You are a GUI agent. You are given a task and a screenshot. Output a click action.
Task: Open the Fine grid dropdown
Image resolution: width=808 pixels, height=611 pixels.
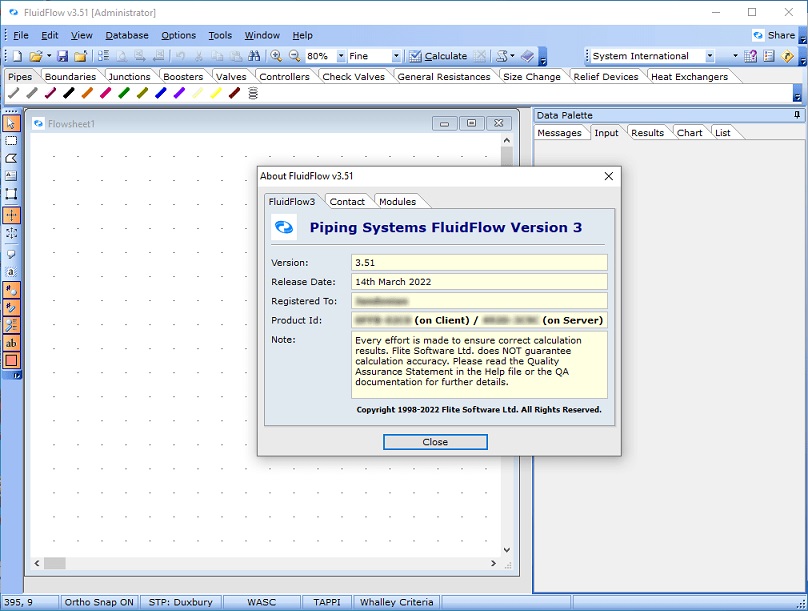(396, 56)
